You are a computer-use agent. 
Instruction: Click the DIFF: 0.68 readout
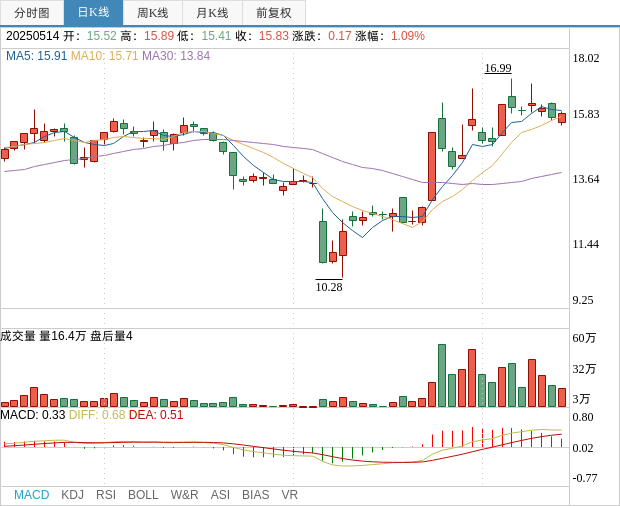[97, 415]
